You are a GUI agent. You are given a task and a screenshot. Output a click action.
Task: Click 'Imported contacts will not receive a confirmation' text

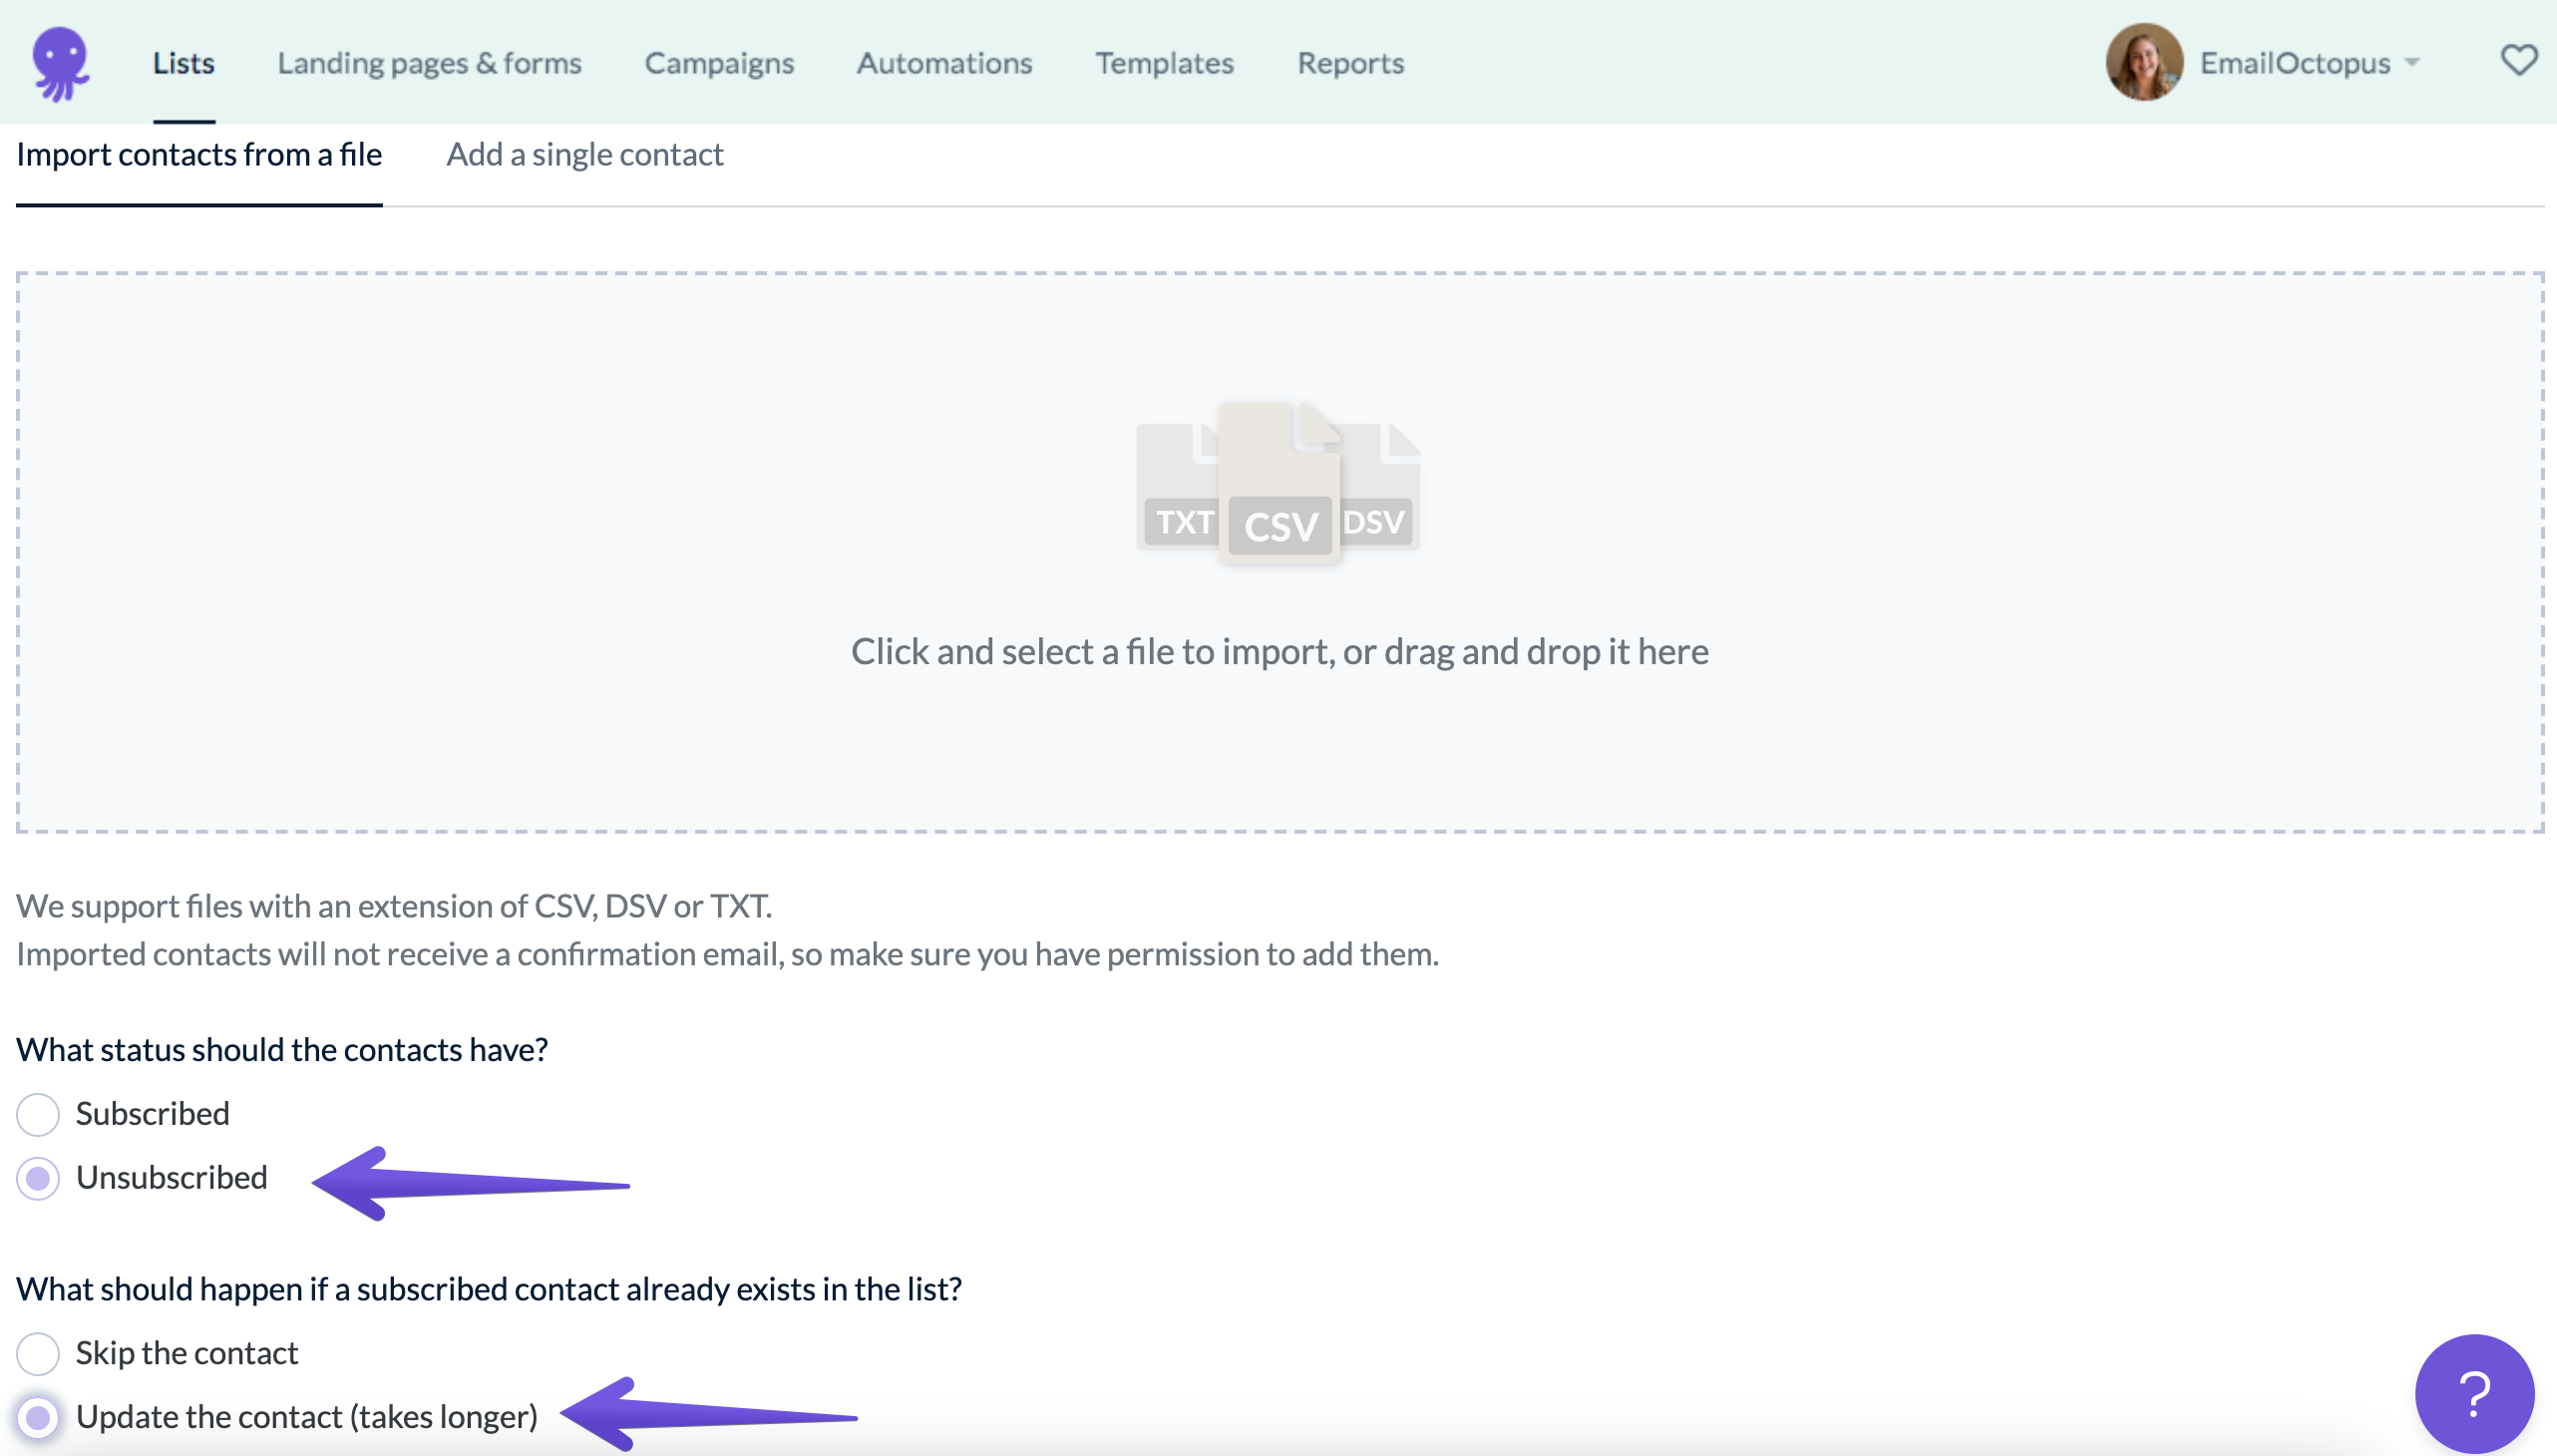(727, 954)
